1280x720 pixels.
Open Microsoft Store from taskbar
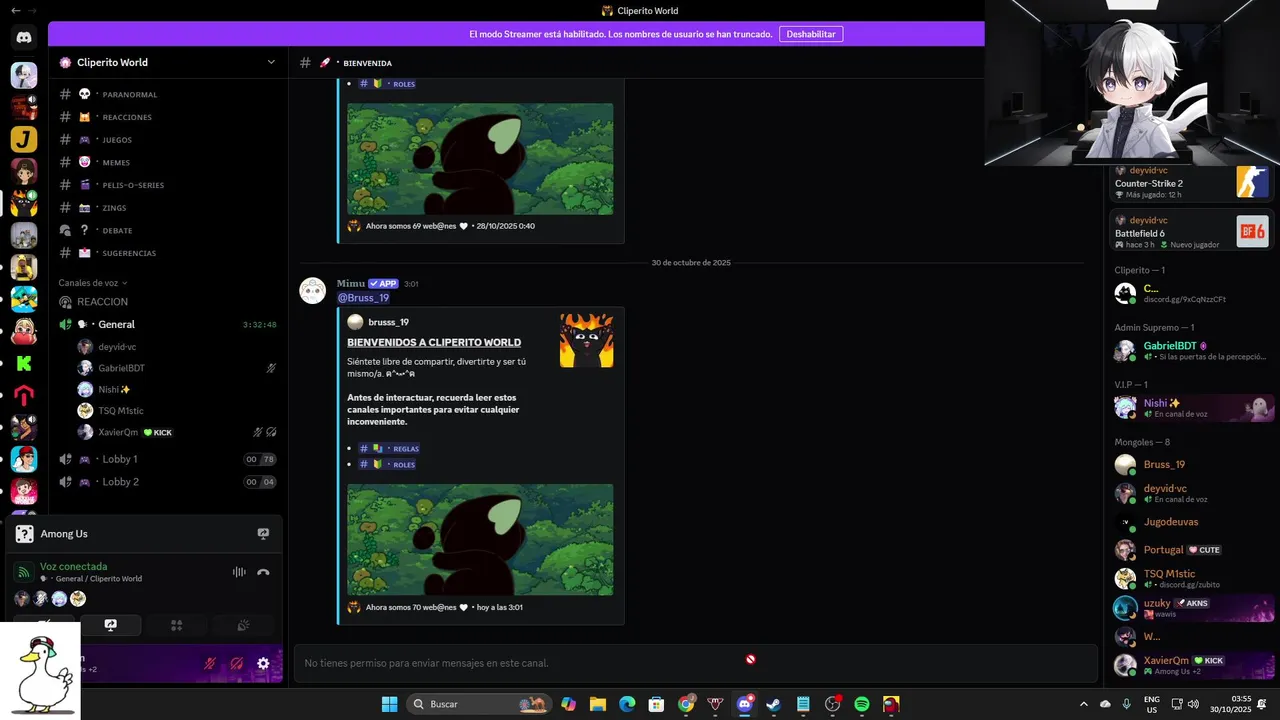click(x=656, y=704)
